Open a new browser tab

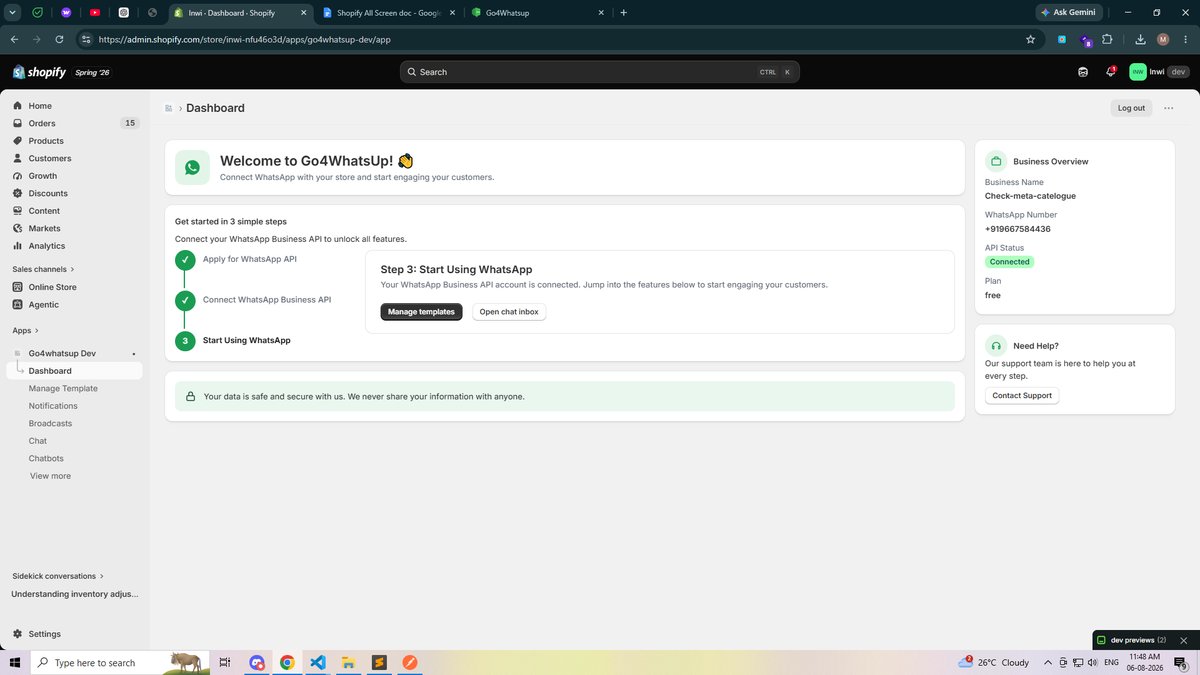point(623,13)
